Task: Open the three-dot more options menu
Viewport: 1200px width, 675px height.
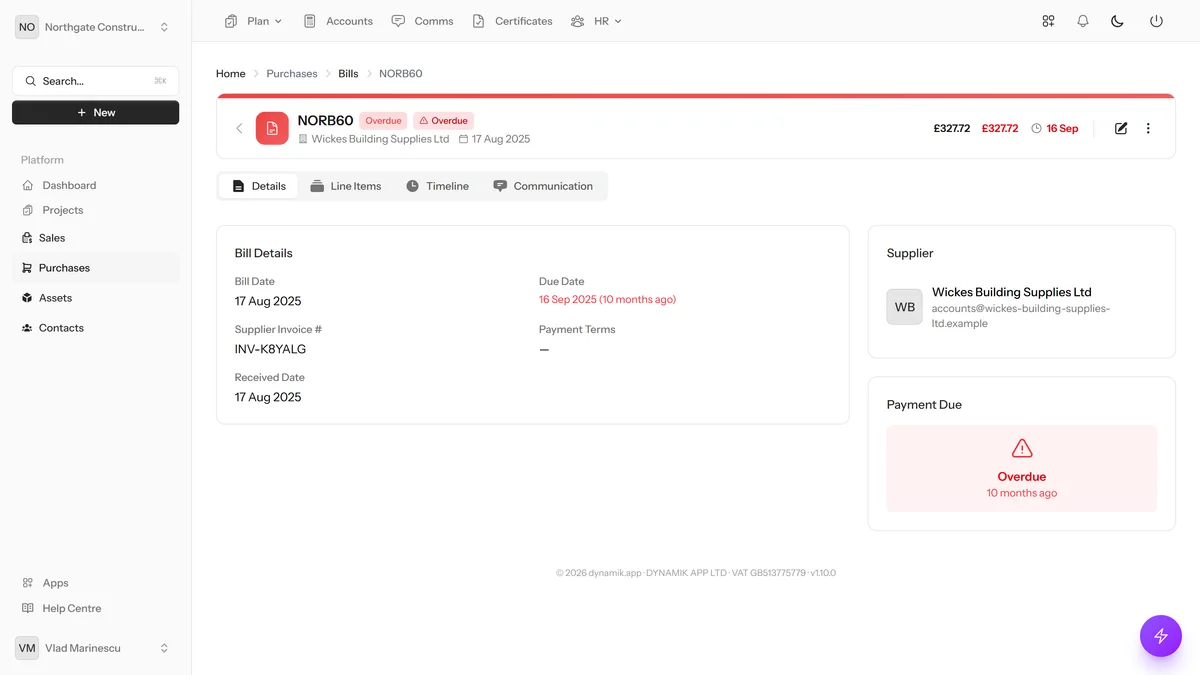Action: (x=1148, y=128)
